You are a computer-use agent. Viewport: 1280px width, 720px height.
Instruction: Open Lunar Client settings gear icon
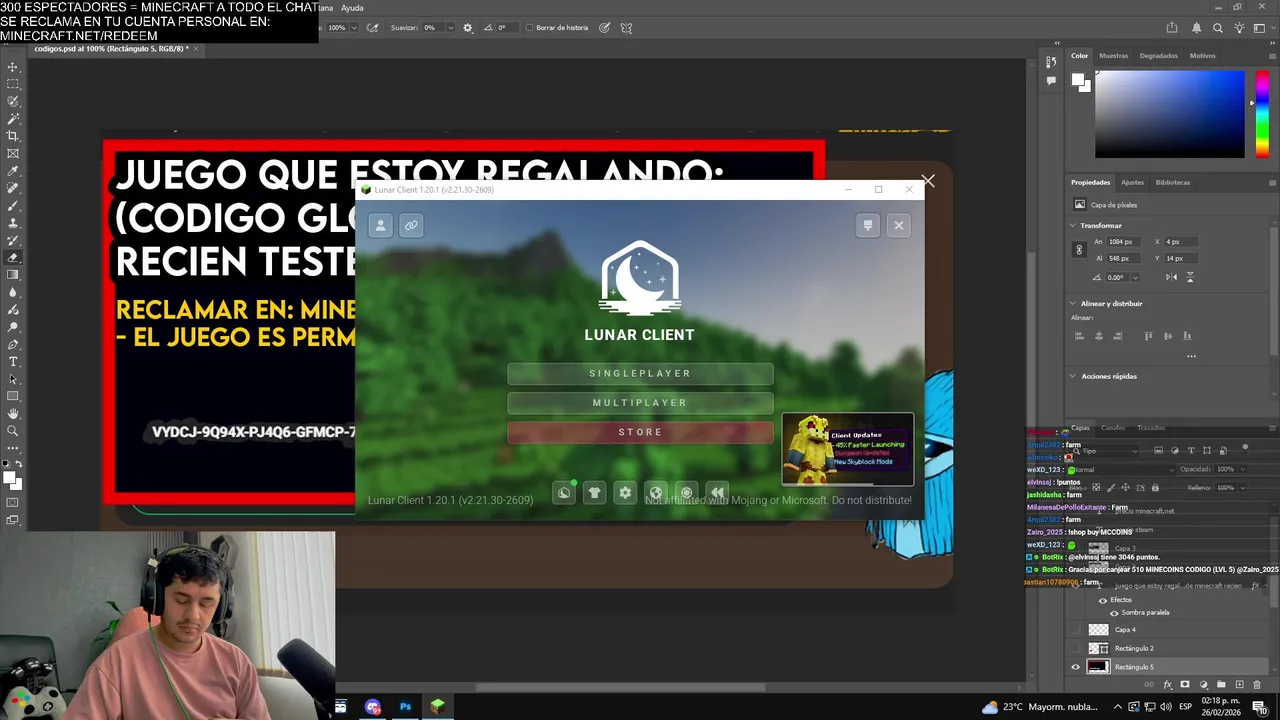pyautogui.click(x=625, y=492)
